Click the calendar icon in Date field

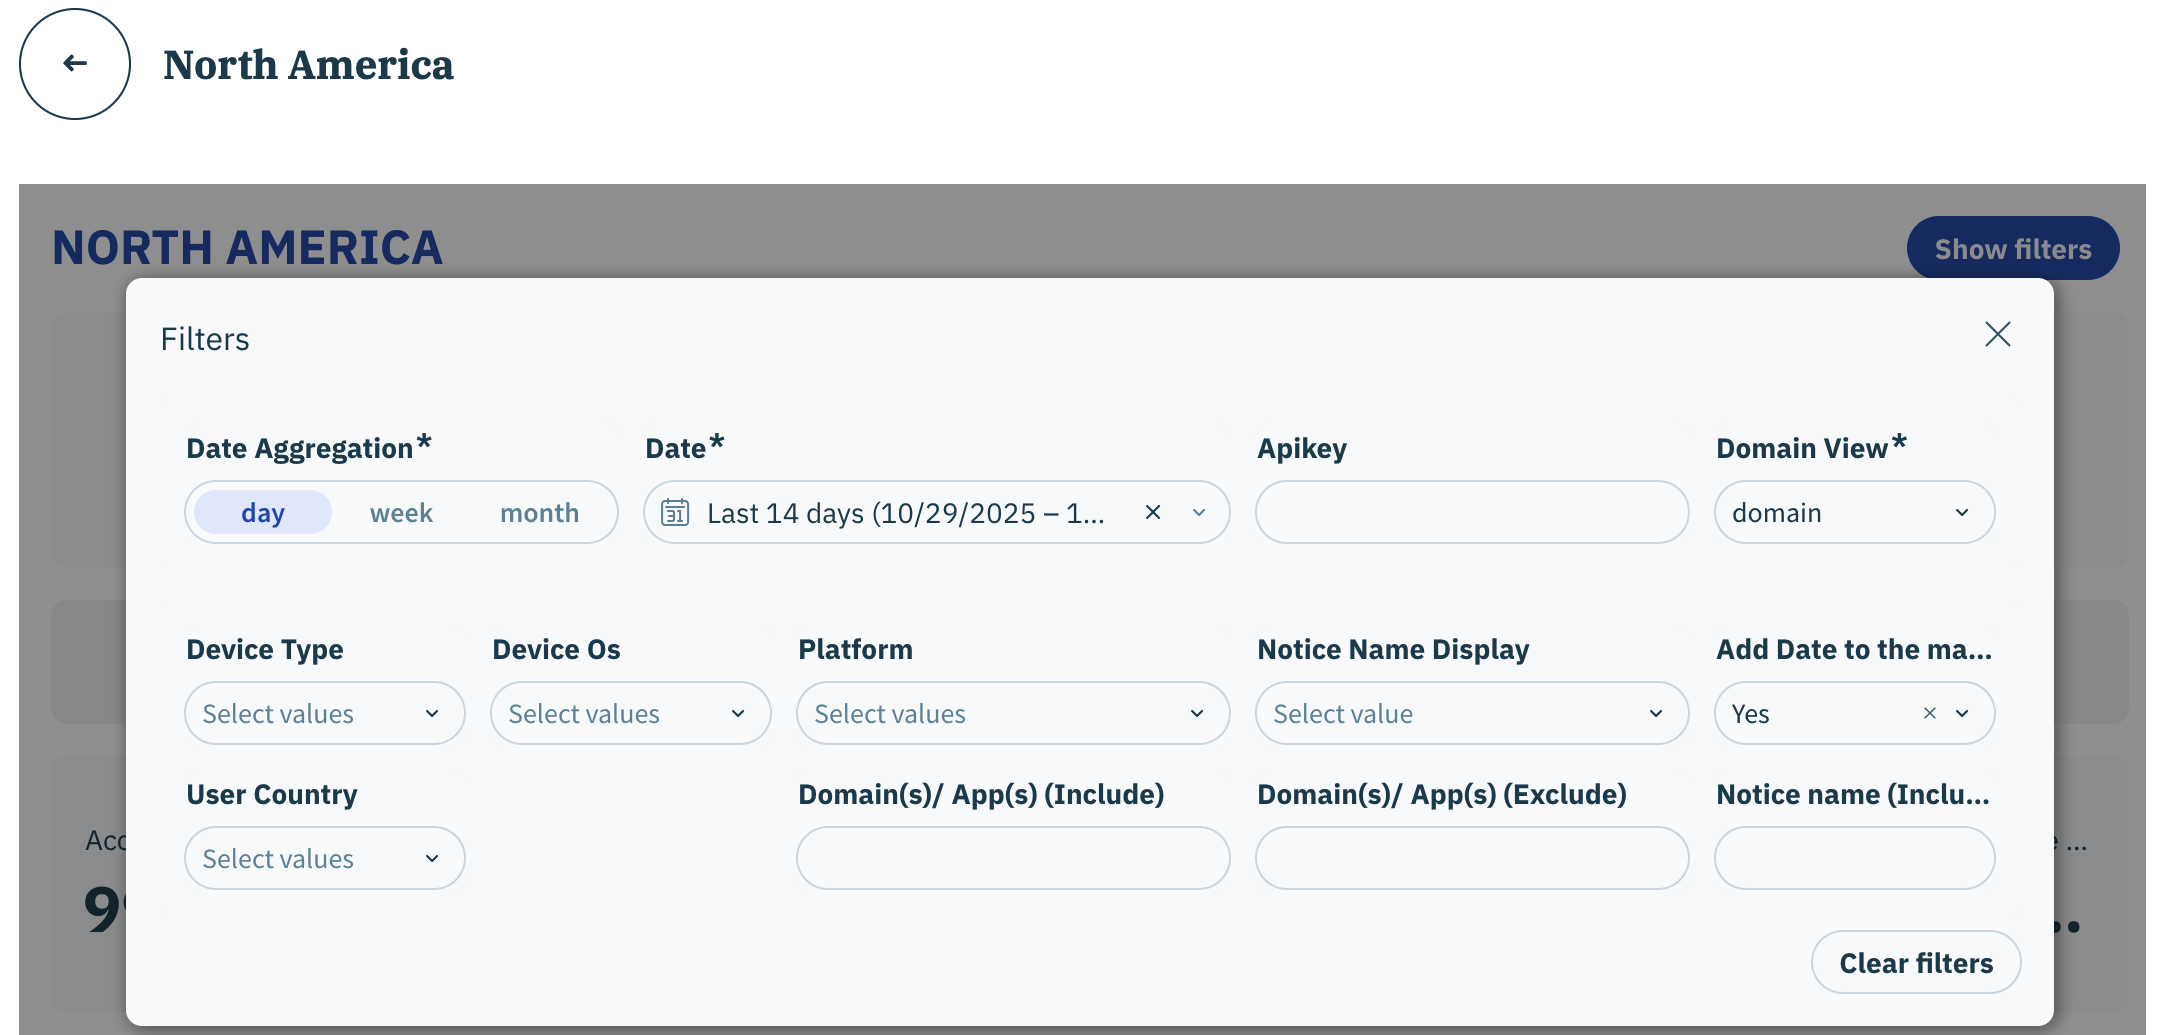675,513
